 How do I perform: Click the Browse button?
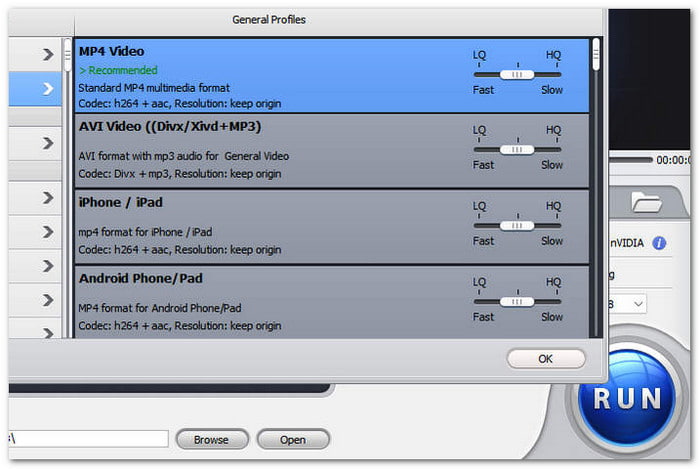point(211,439)
